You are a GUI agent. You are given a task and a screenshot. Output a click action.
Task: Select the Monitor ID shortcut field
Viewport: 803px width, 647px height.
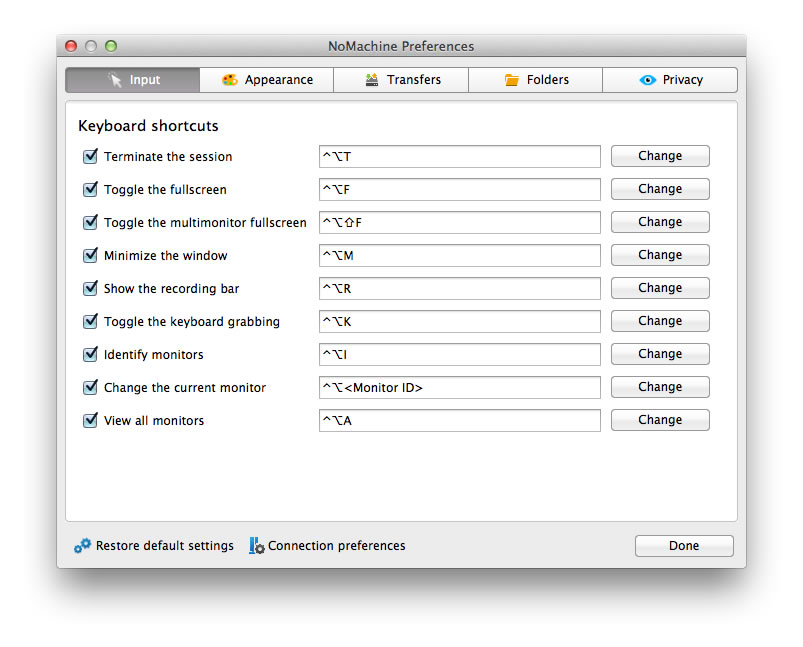point(459,387)
